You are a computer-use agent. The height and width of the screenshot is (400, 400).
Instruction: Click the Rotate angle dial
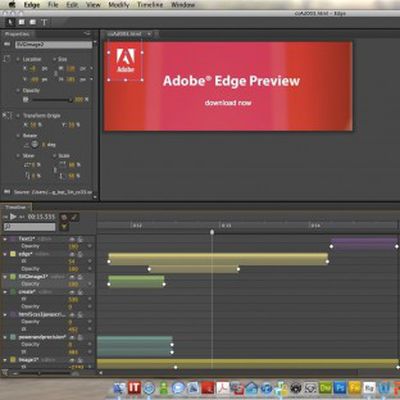35,144
